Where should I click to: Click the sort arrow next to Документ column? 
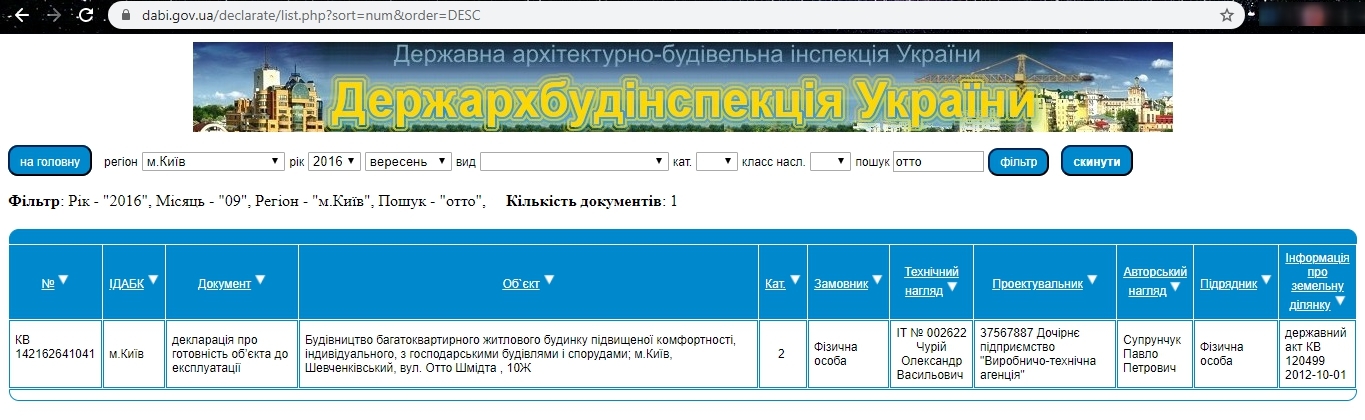(260, 280)
